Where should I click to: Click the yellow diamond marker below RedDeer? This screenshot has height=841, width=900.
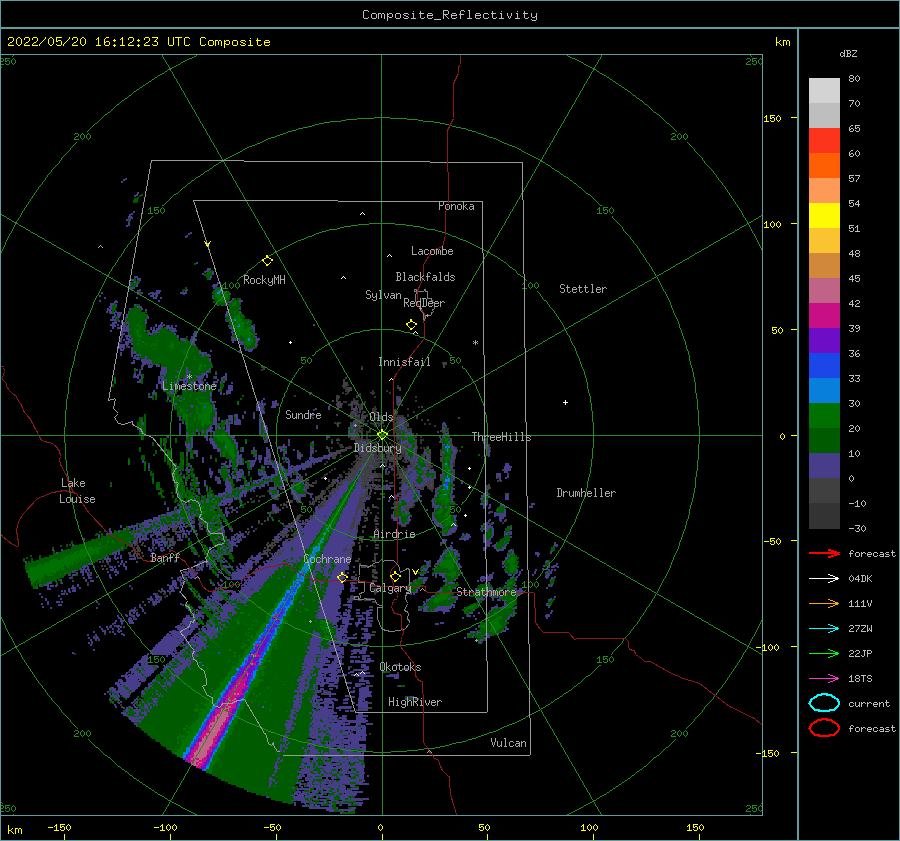point(411,325)
